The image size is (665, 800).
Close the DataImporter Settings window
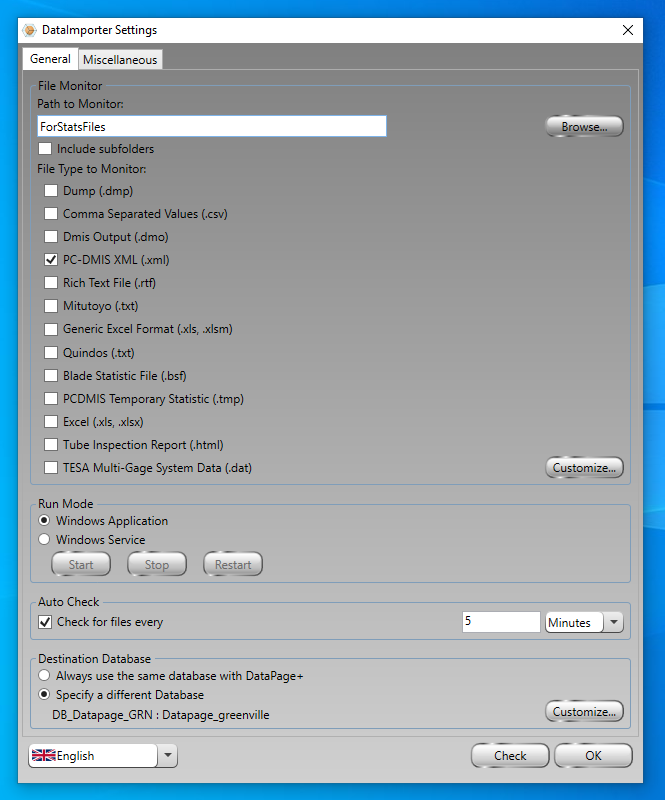pos(628,30)
